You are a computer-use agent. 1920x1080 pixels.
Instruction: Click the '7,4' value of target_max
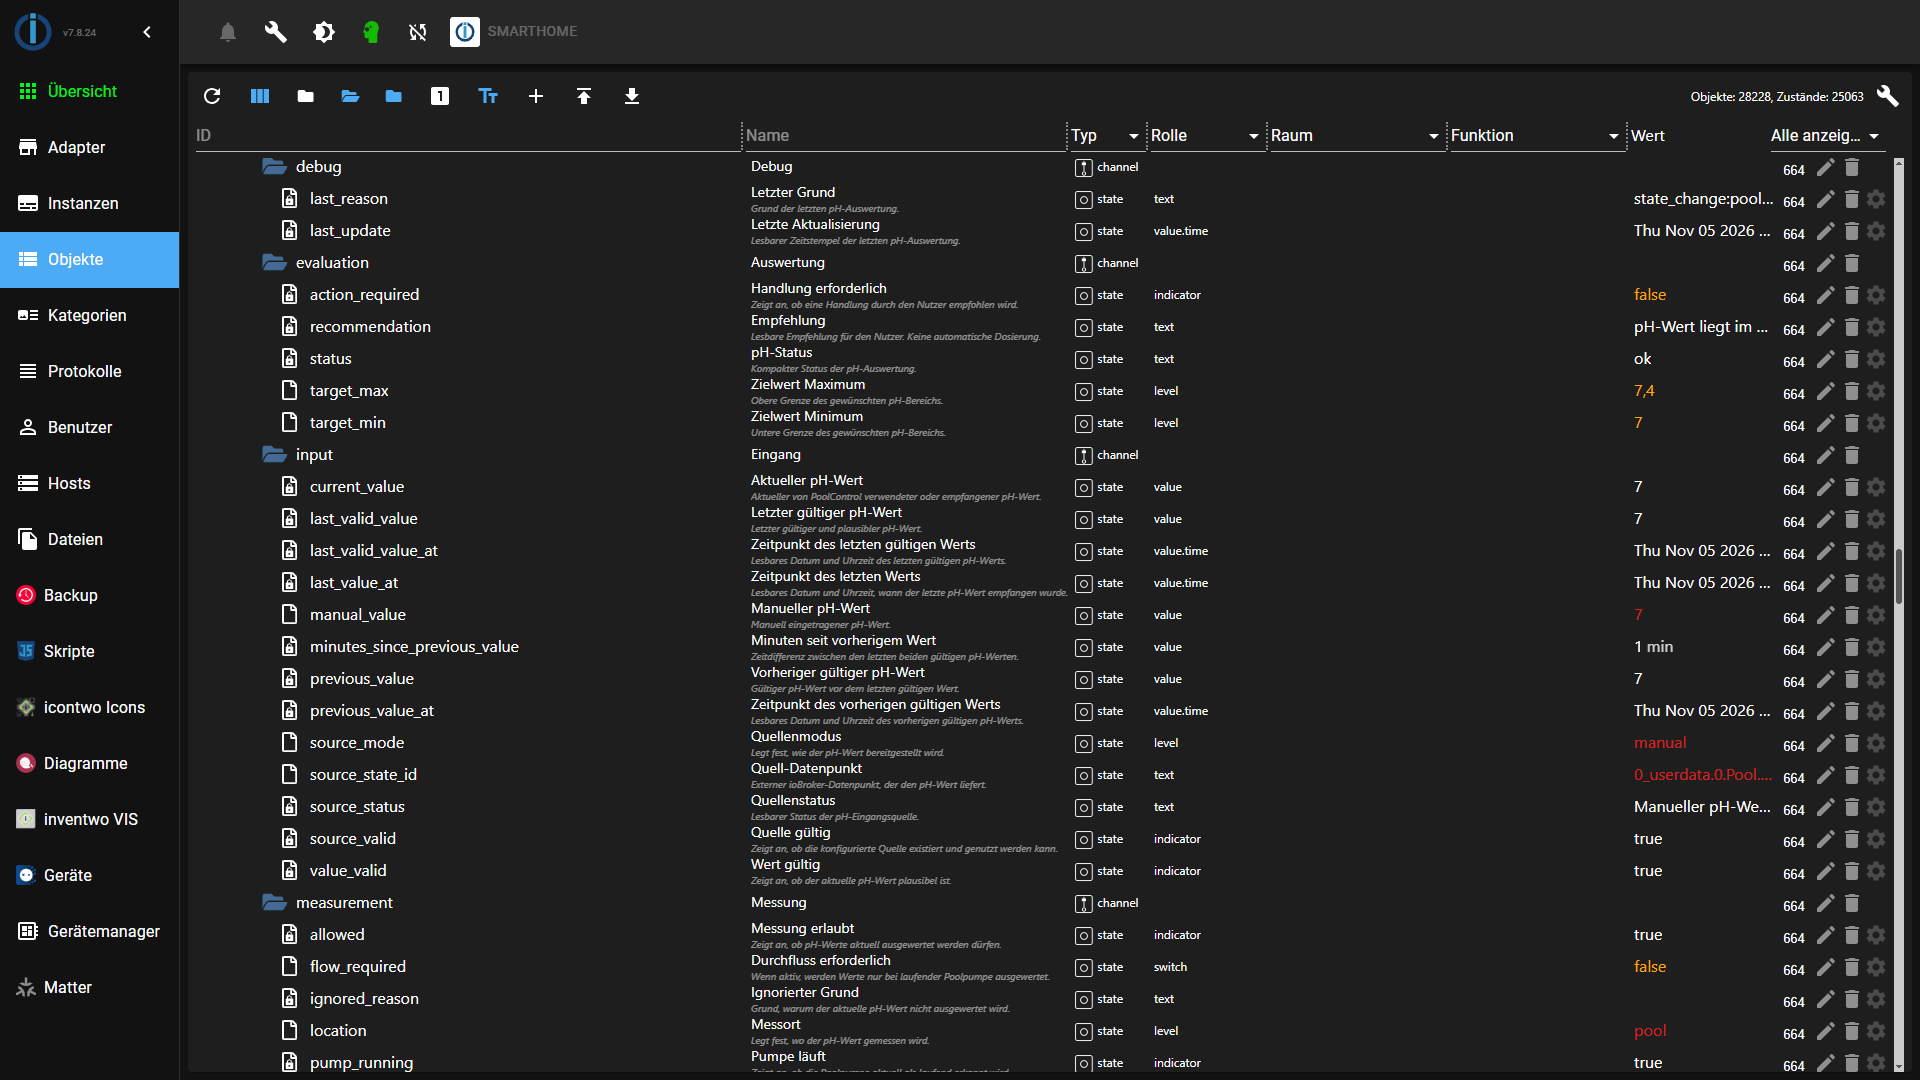click(x=1644, y=391)
